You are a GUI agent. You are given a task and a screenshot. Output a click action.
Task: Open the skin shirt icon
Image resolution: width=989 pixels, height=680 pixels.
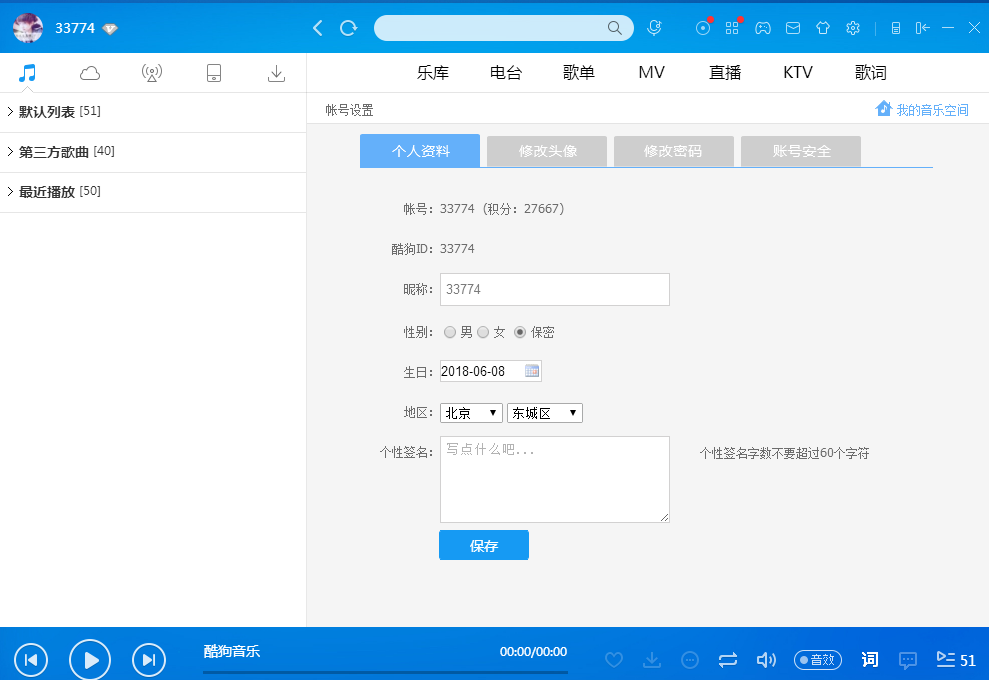pyautogui.click(x=823, y=28)
